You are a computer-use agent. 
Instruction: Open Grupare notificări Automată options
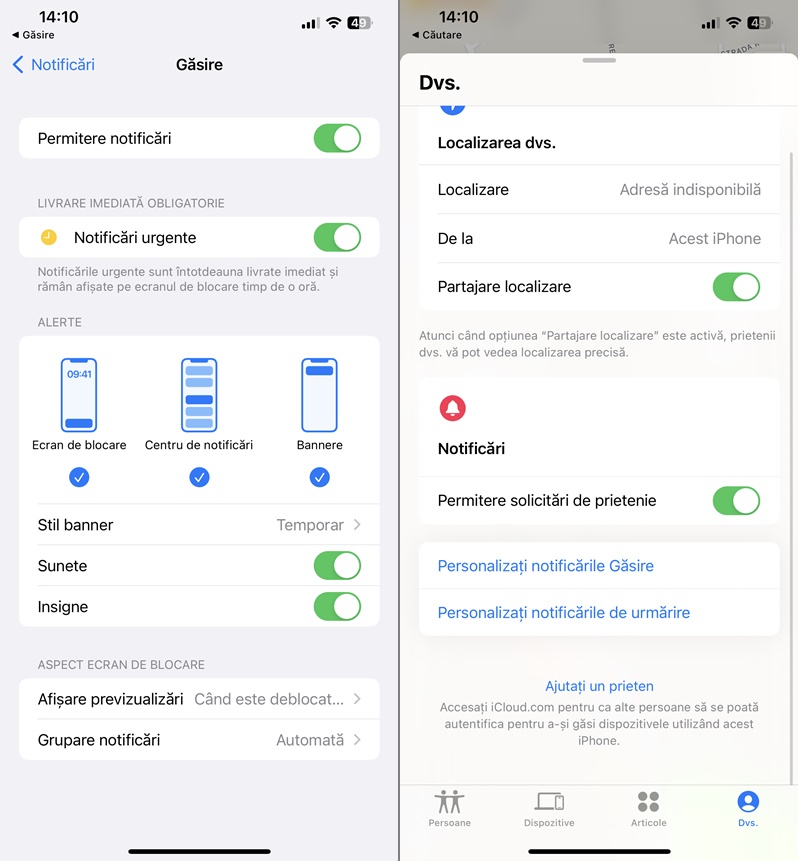click(x=199, y=740)
